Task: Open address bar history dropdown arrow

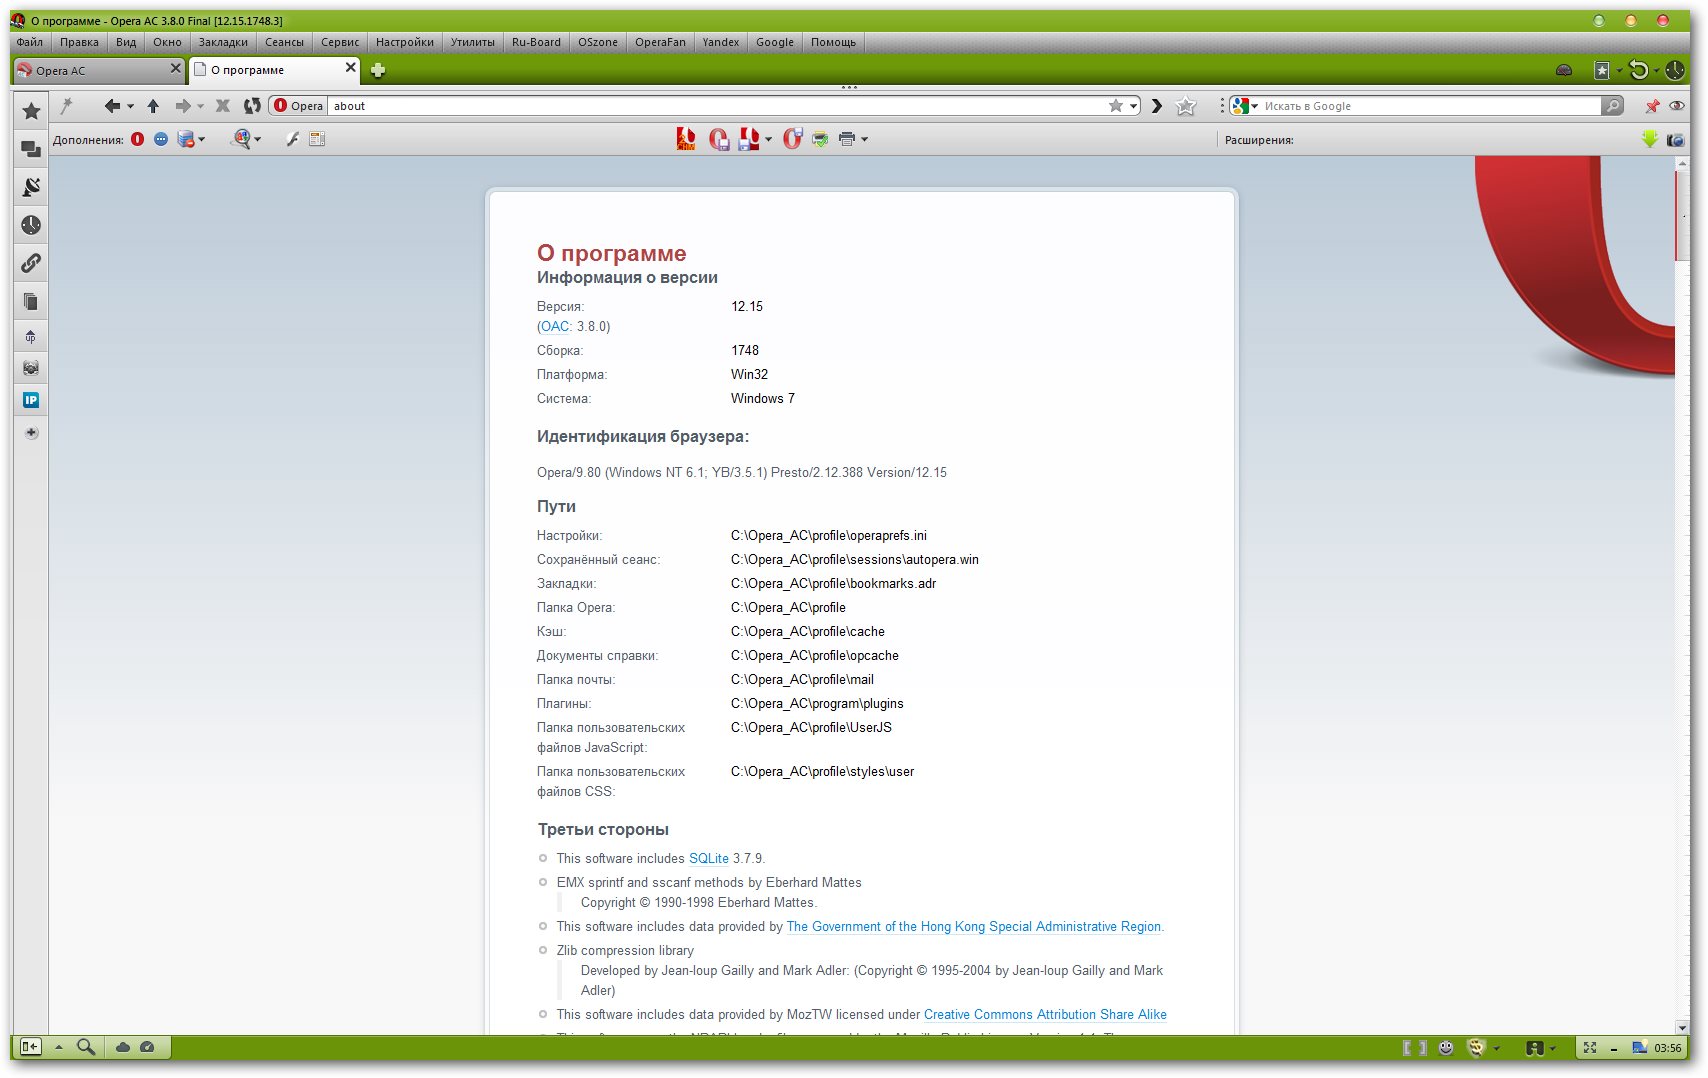Action: (1134, 106)
